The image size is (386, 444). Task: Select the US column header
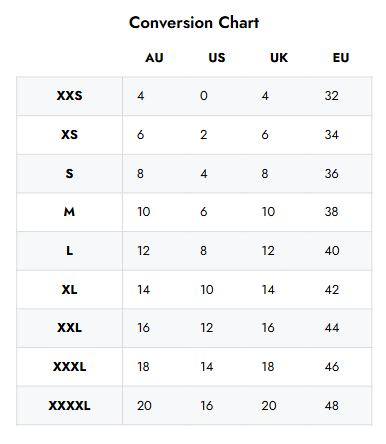click(217, 58)
